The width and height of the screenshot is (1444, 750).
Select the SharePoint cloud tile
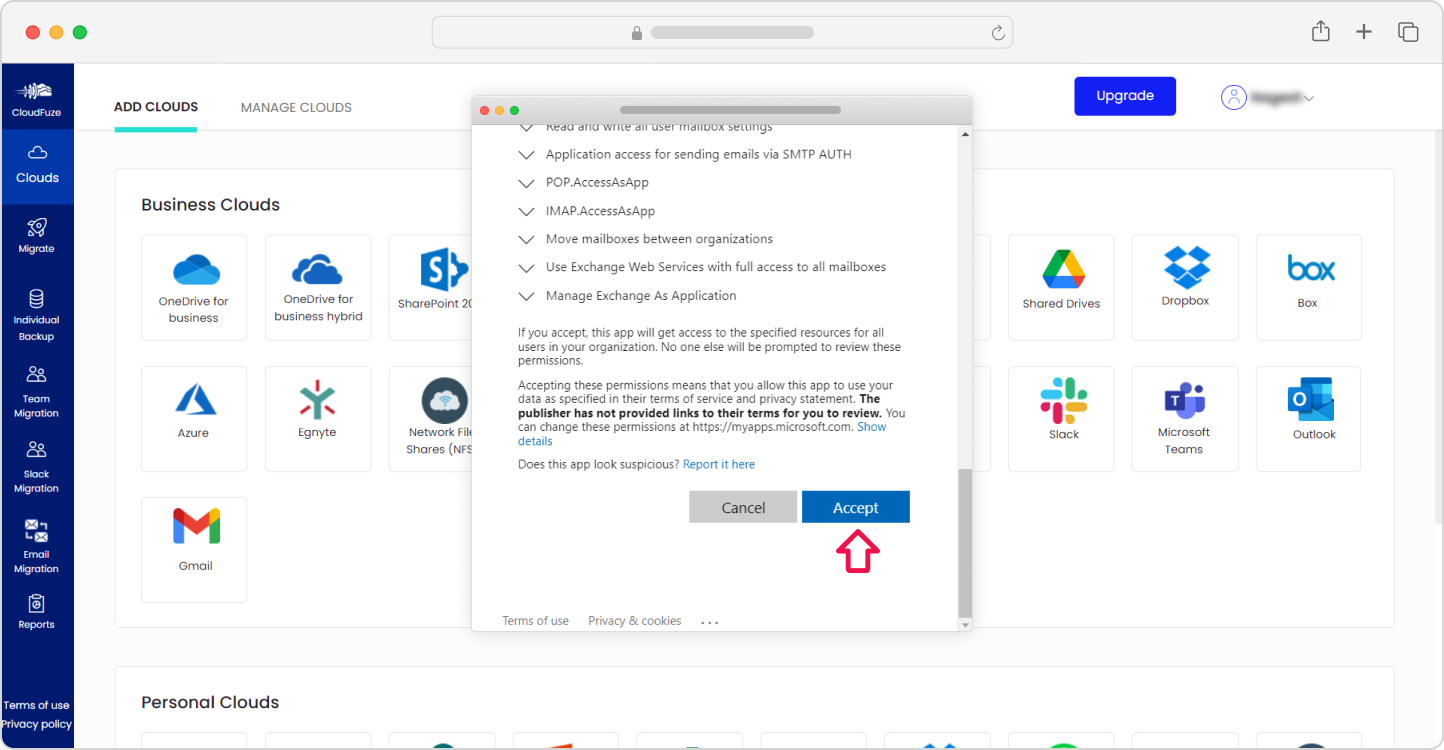430,288
